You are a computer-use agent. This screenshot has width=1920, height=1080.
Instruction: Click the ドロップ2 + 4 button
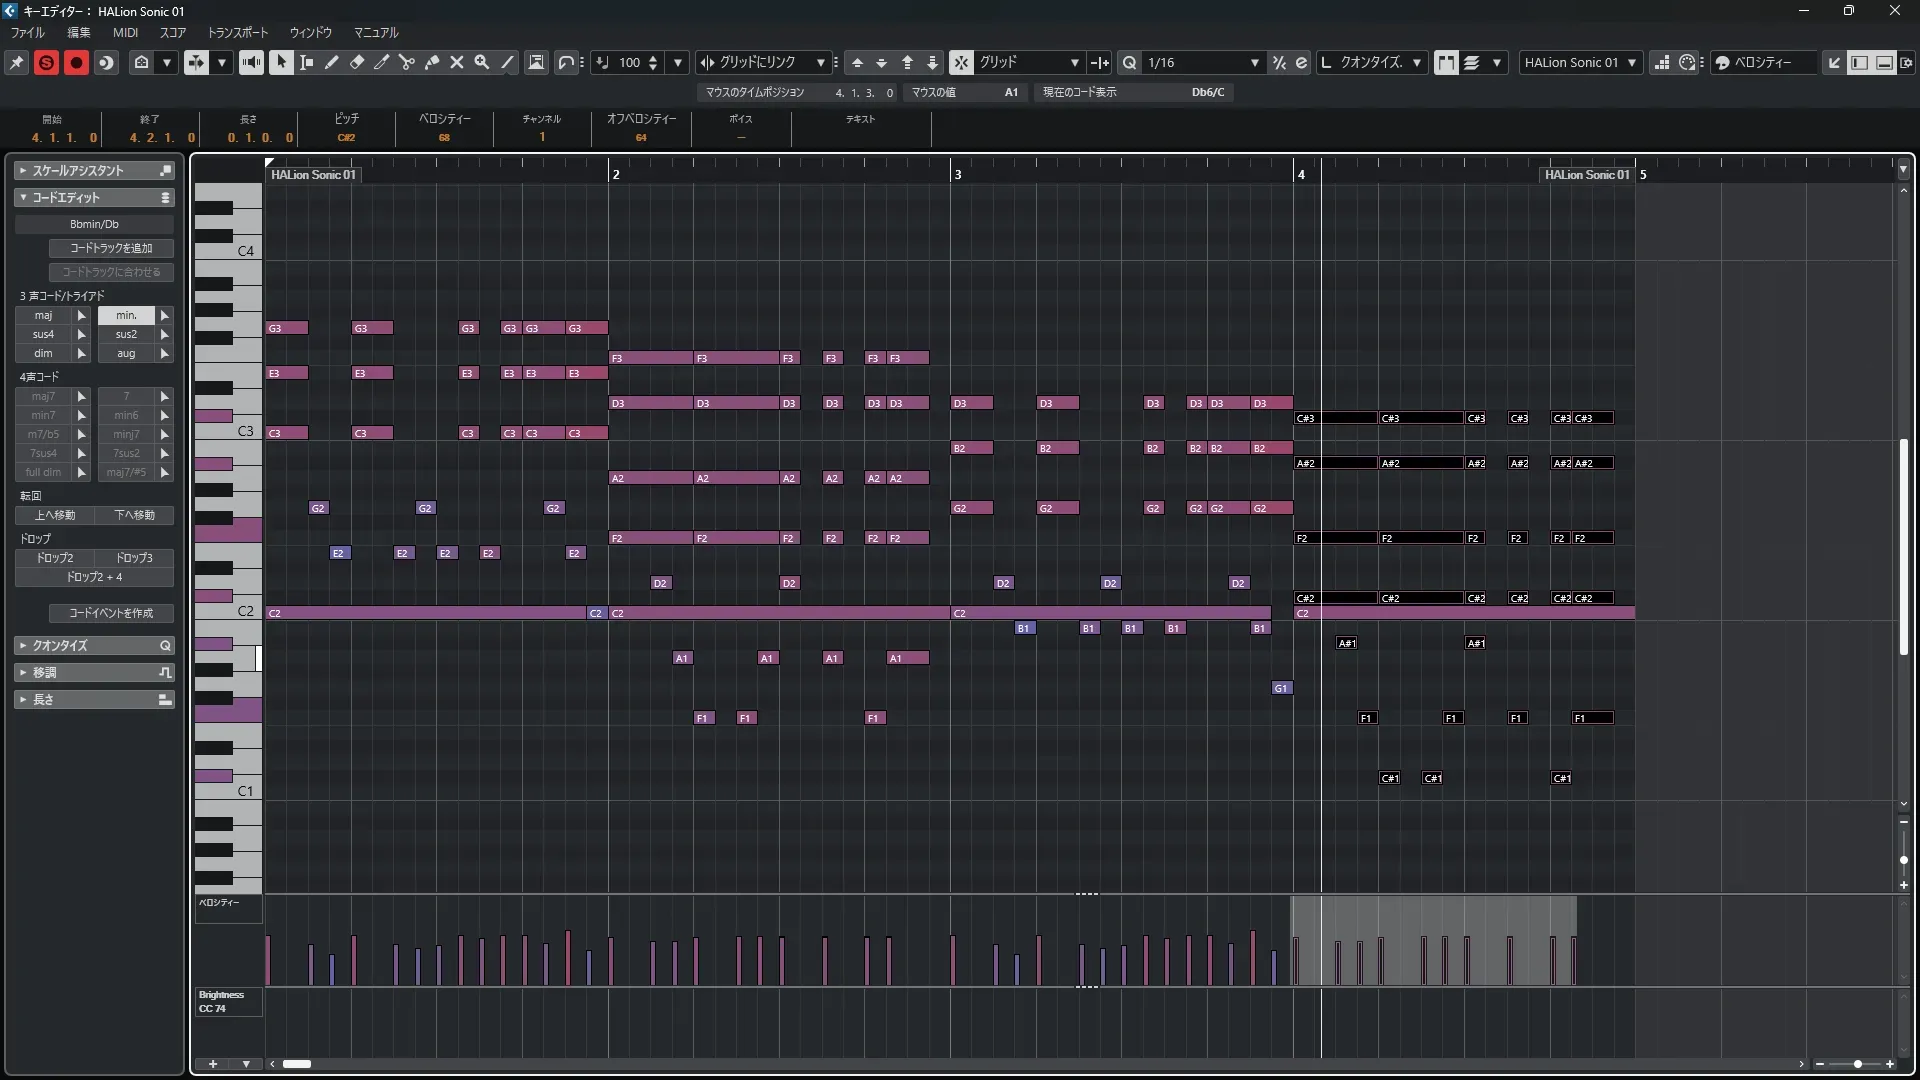pyautogui.click(x=94, y=577)
